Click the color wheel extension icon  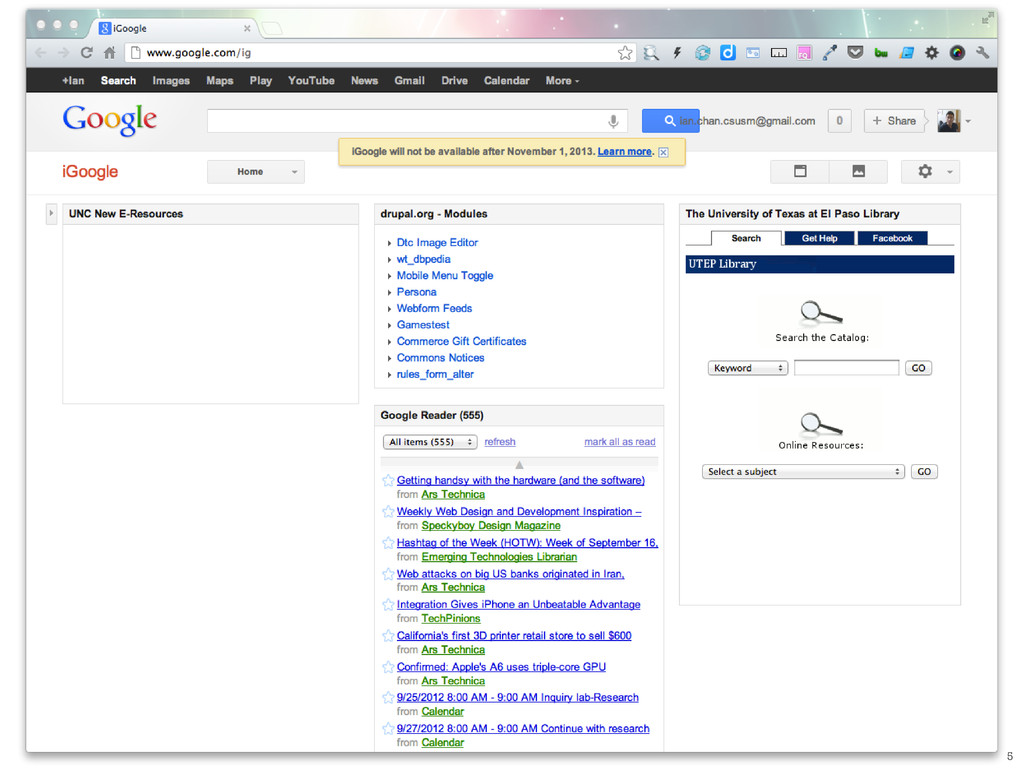point(957,53)
